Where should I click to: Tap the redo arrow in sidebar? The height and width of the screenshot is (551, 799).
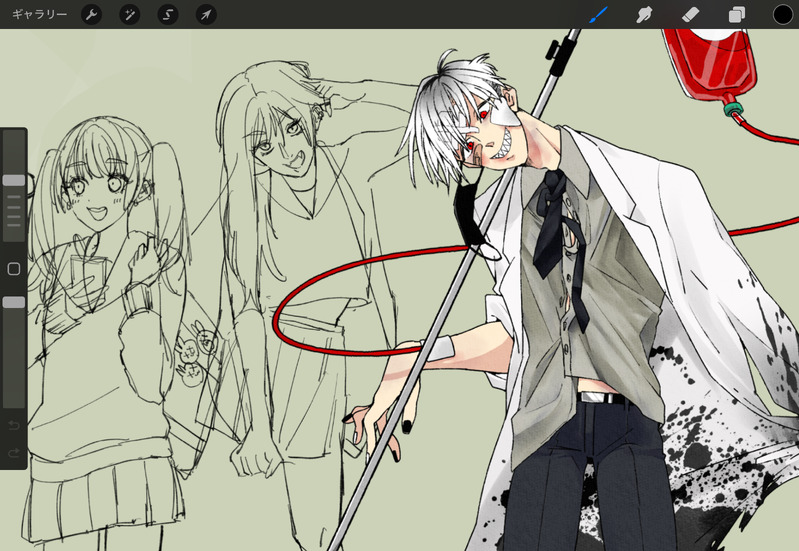point(14,452)
